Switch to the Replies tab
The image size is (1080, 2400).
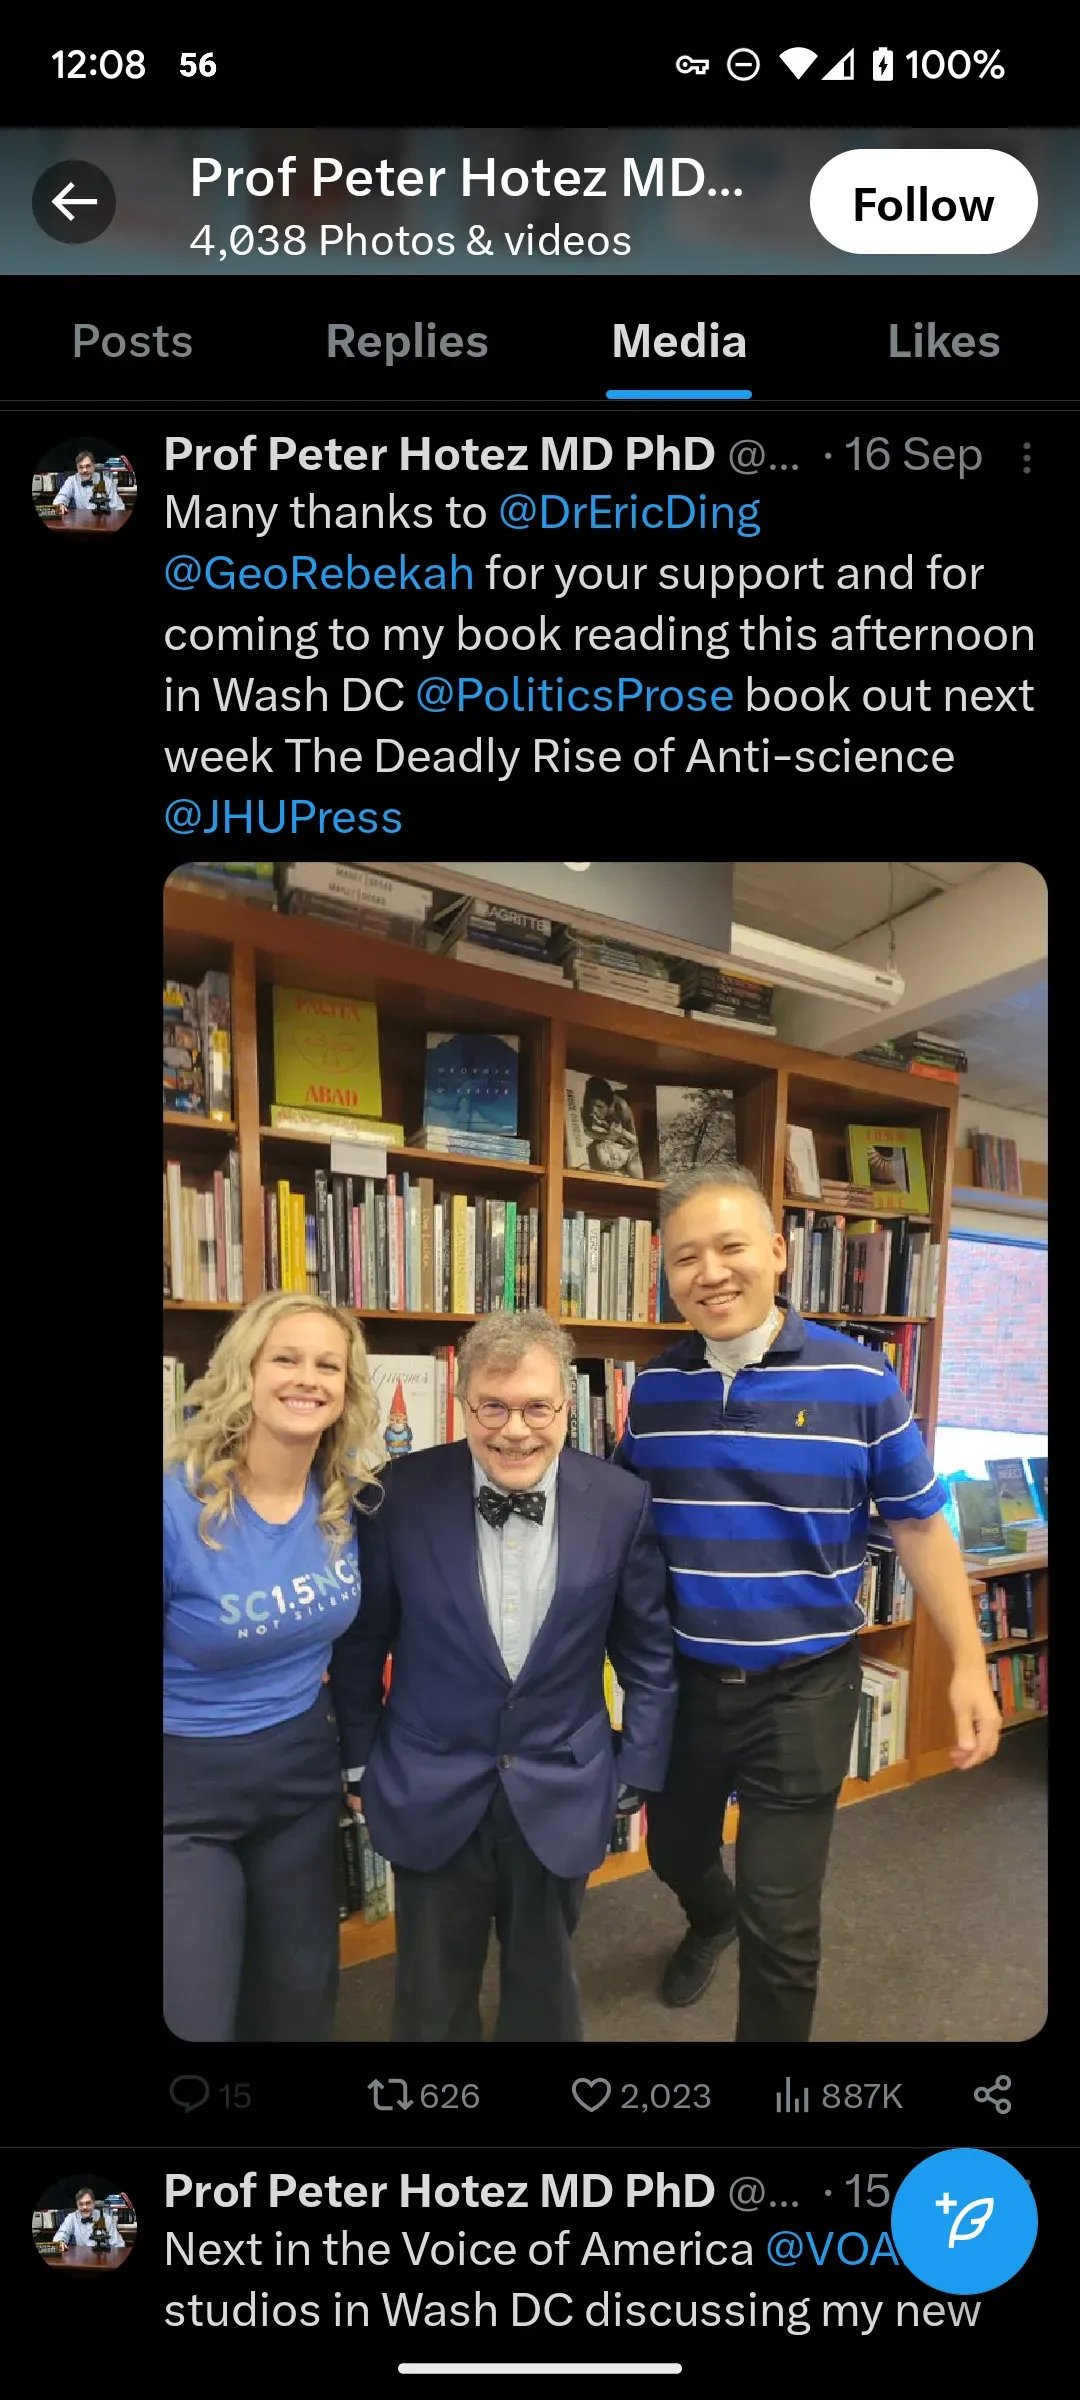pos(407,341)
